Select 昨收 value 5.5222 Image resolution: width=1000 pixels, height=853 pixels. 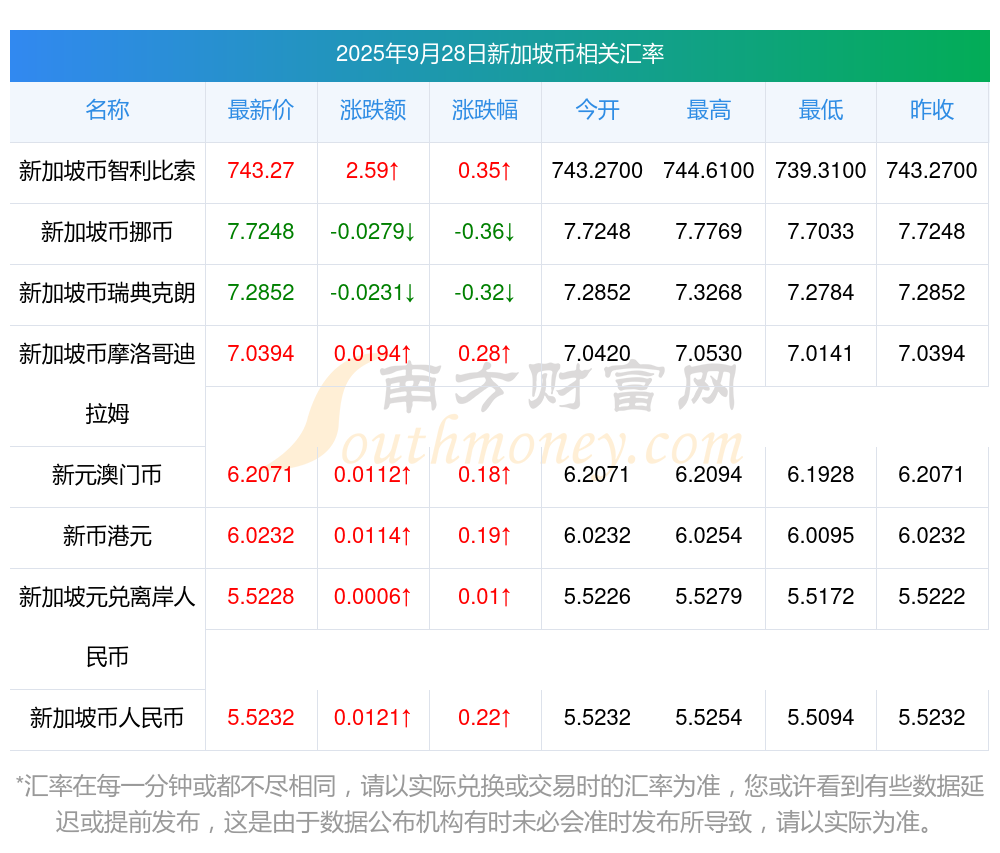click(x=932, y=597)
